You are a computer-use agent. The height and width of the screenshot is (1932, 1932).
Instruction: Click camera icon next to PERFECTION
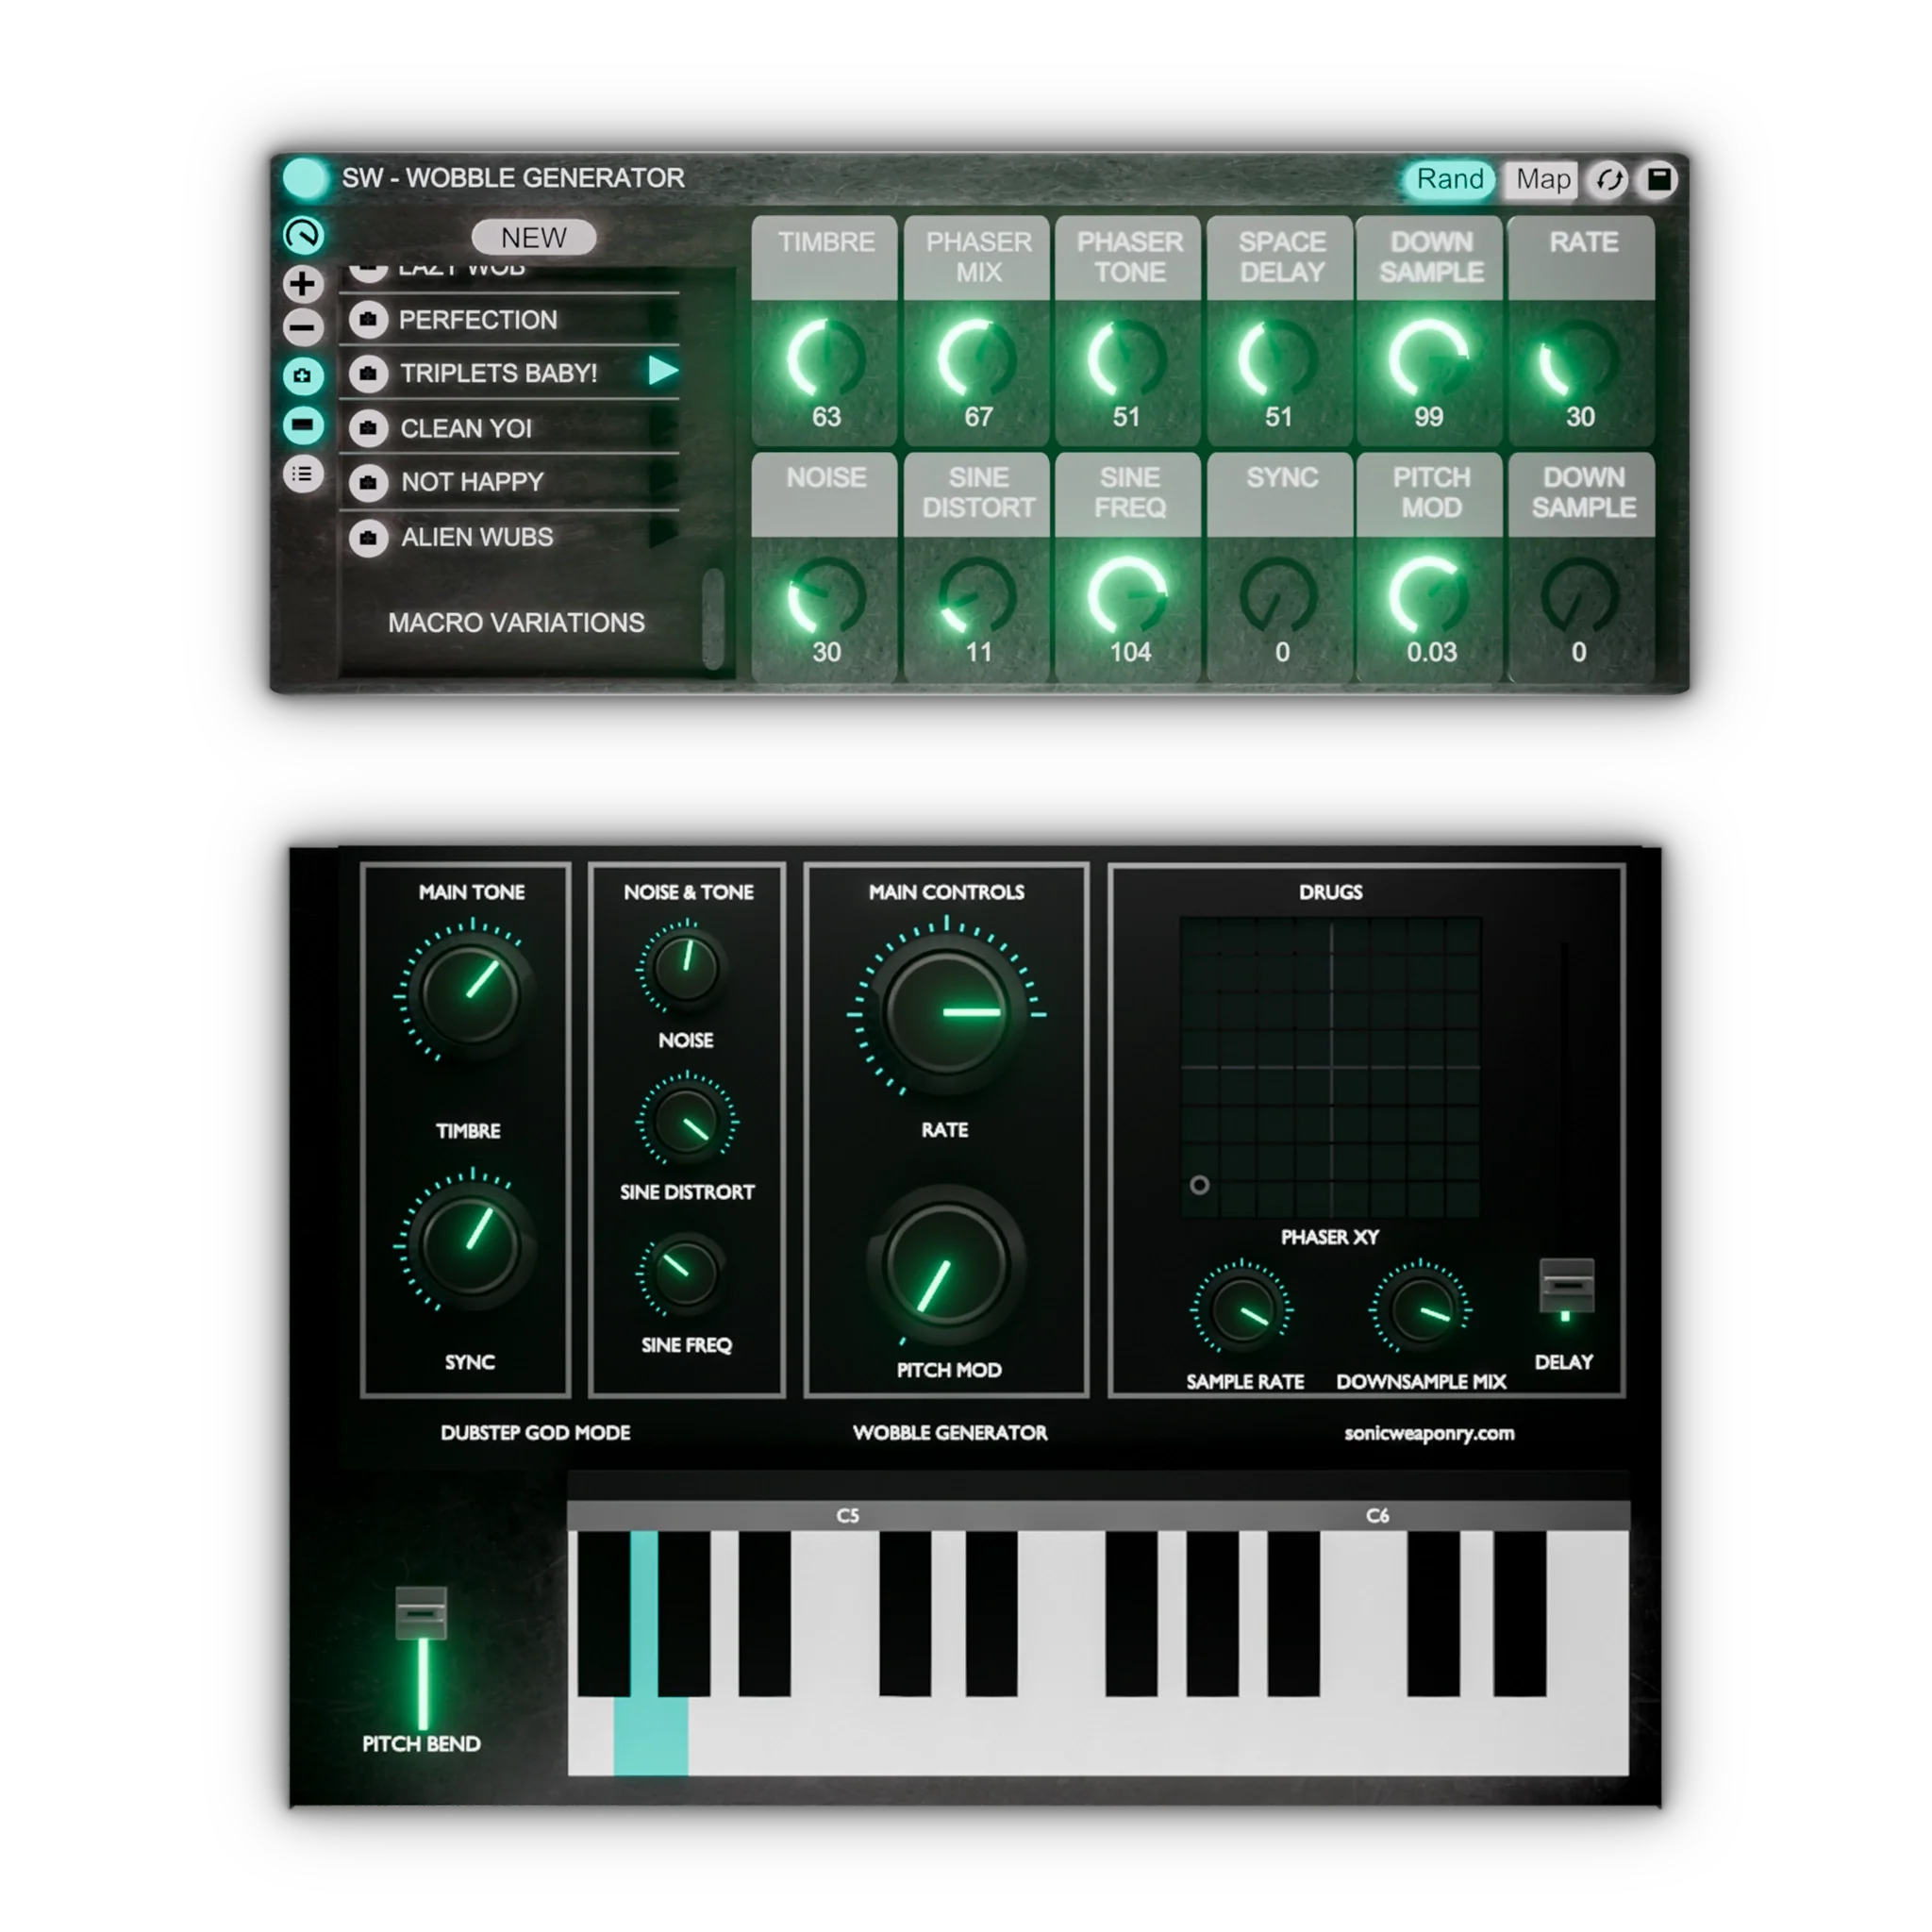[x=368, y=320]
